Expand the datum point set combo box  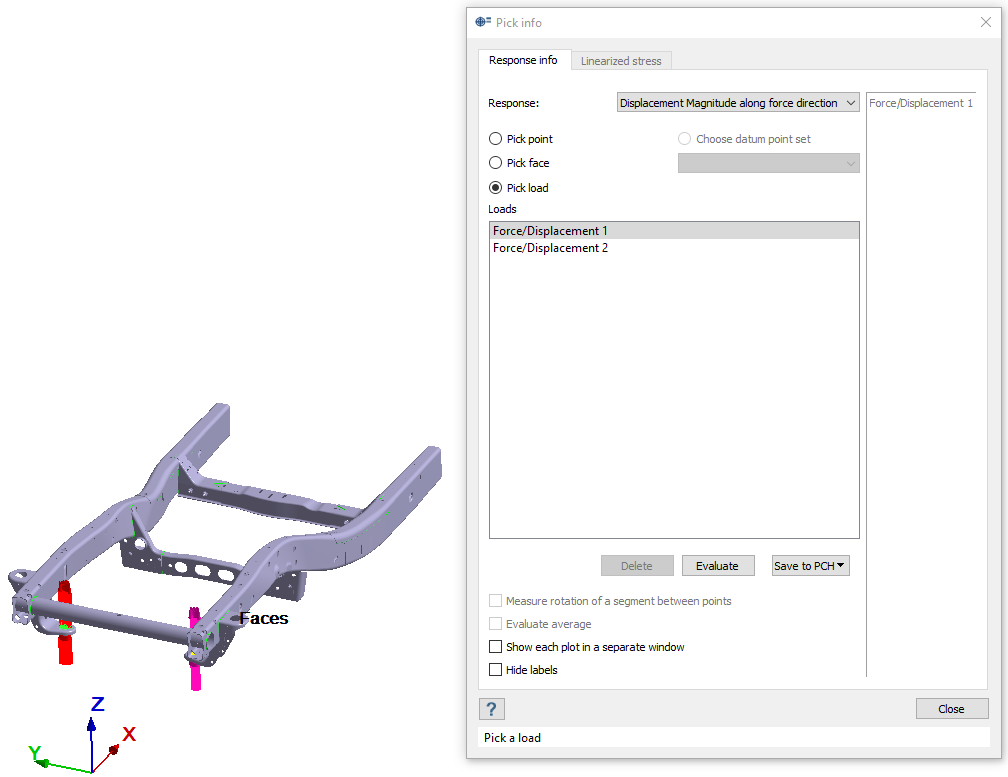click(768, 163)
